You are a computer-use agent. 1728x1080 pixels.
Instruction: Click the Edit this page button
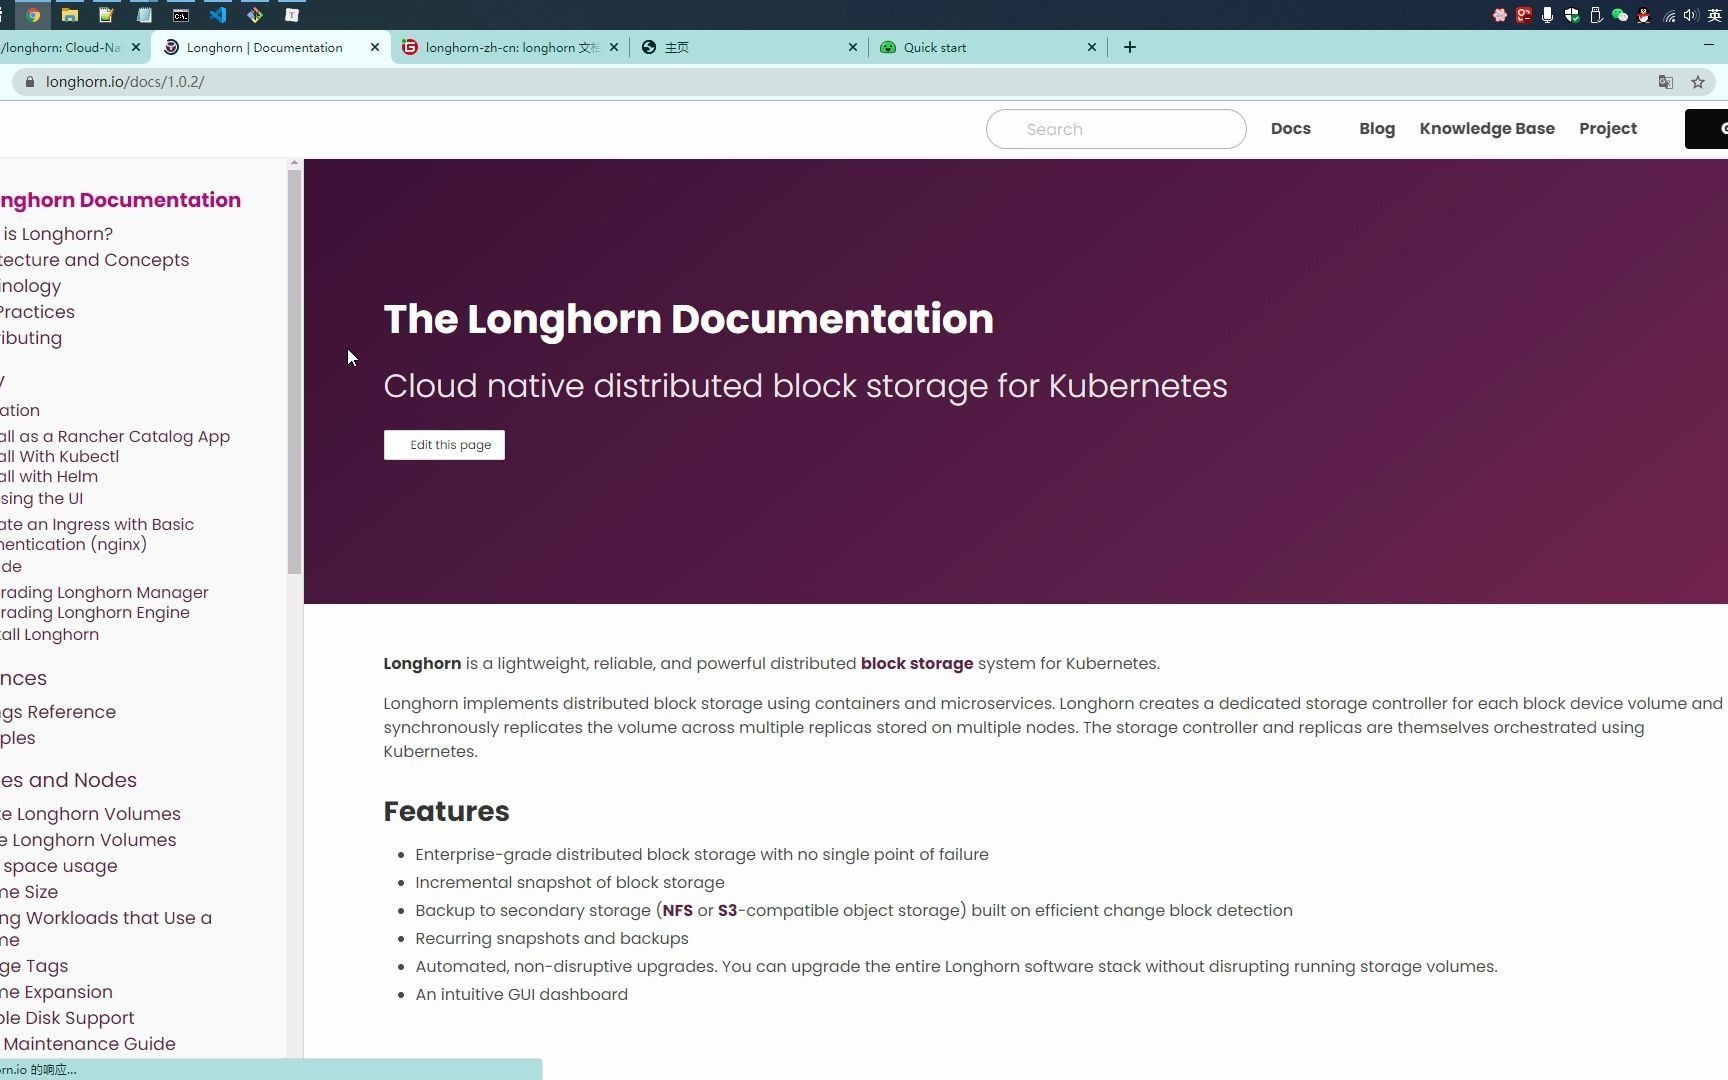(444, 445)
